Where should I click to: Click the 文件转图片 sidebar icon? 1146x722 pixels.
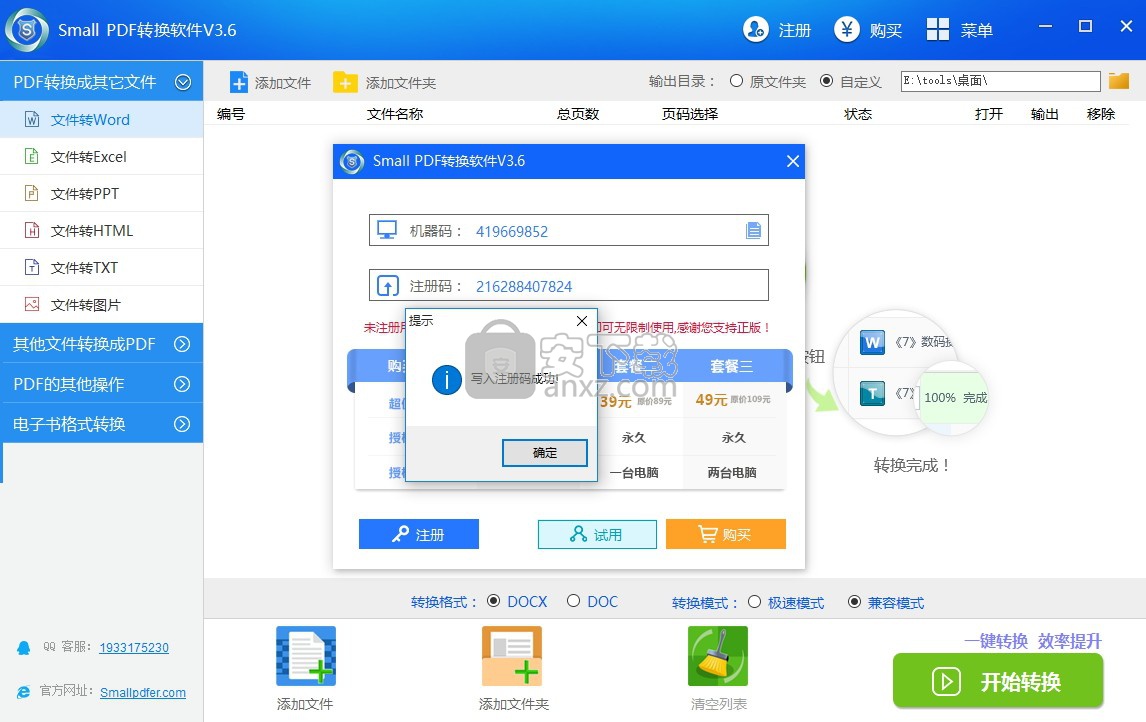pyautogui.click(x=32, y=304)
